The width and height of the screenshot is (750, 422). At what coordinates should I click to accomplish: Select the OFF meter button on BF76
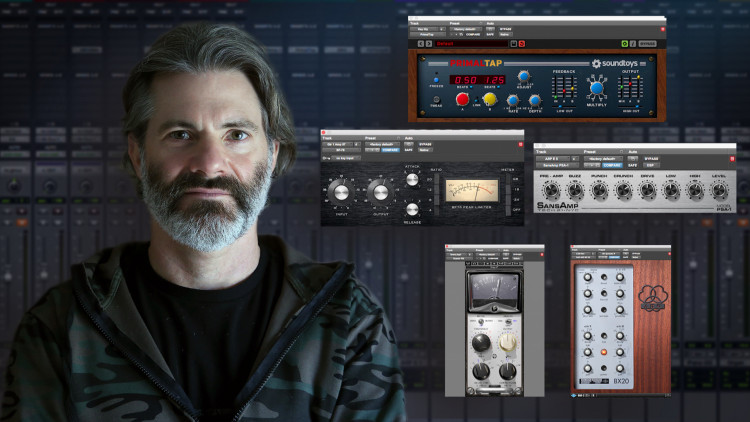pos(508,210)
